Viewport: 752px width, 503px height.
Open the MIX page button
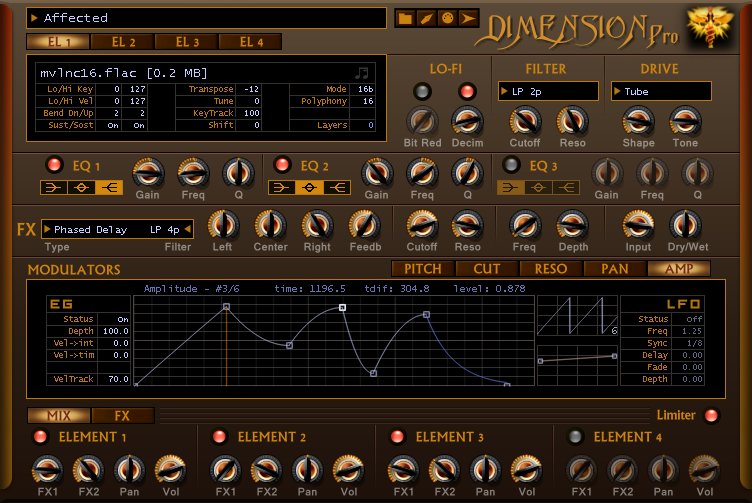pos(59,415)
